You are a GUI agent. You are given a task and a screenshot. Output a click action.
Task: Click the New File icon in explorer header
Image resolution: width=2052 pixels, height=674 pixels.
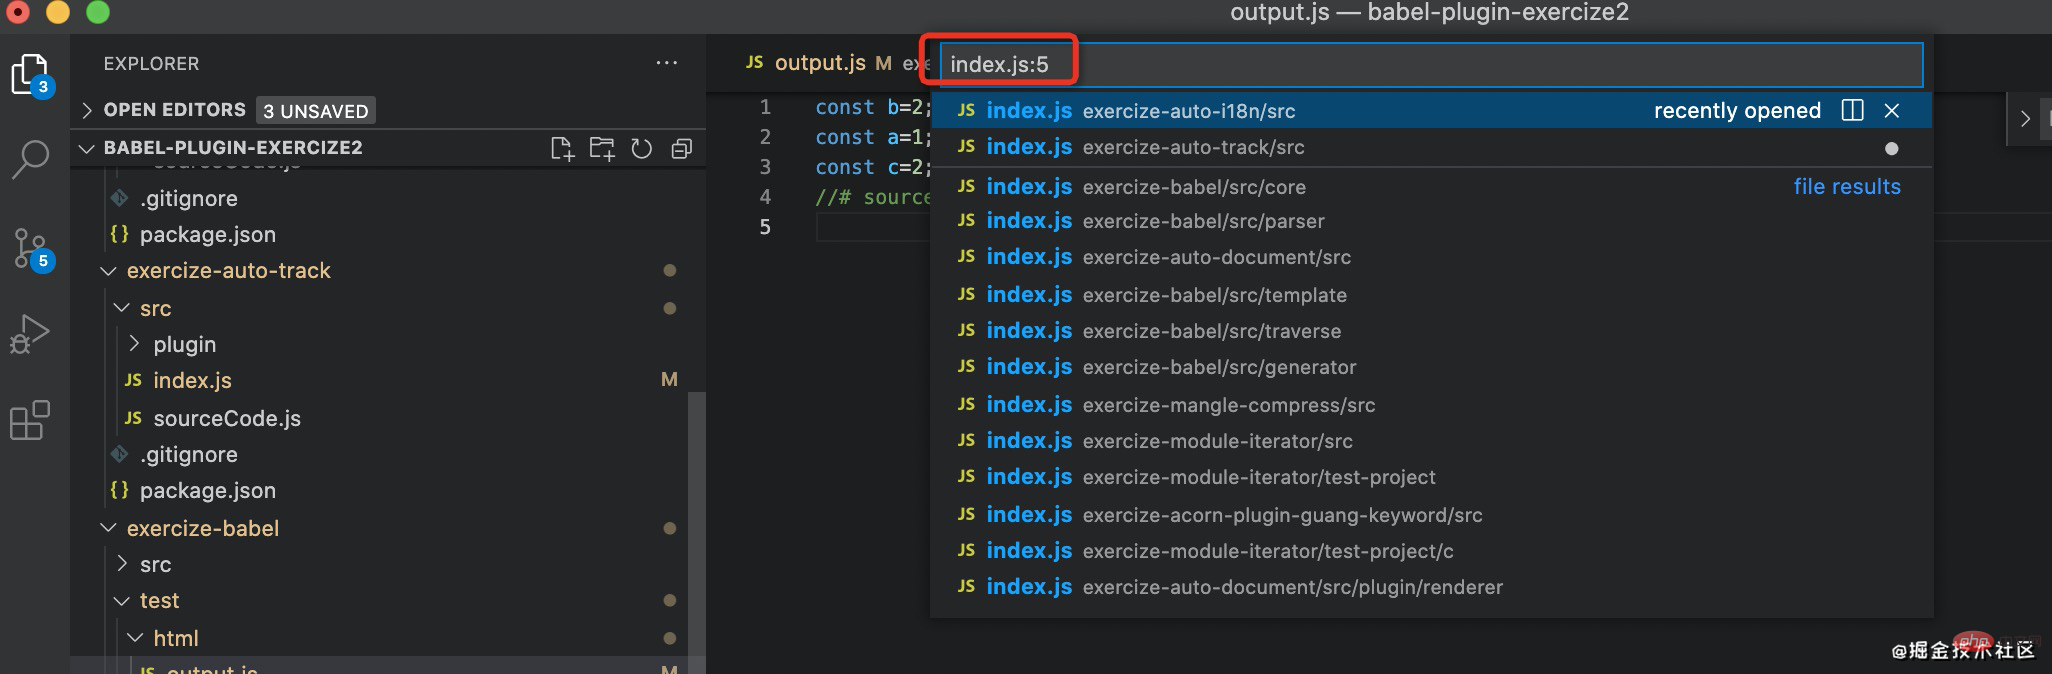pos(562,149)
